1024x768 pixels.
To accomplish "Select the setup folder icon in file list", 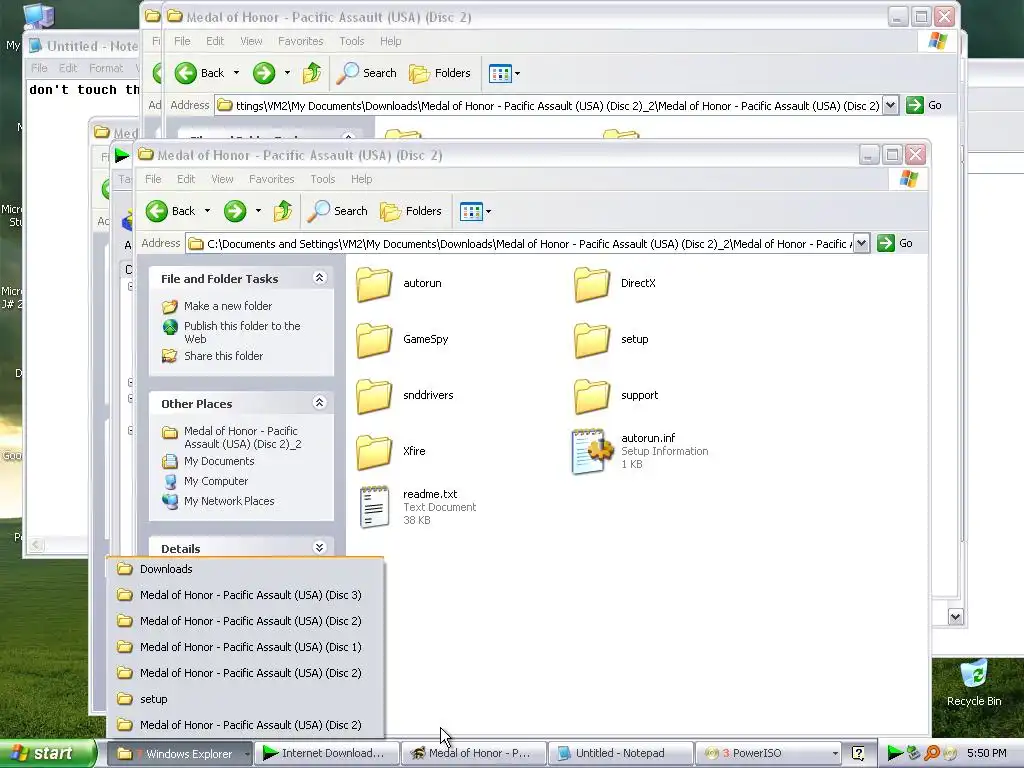I will coord(591,340).
